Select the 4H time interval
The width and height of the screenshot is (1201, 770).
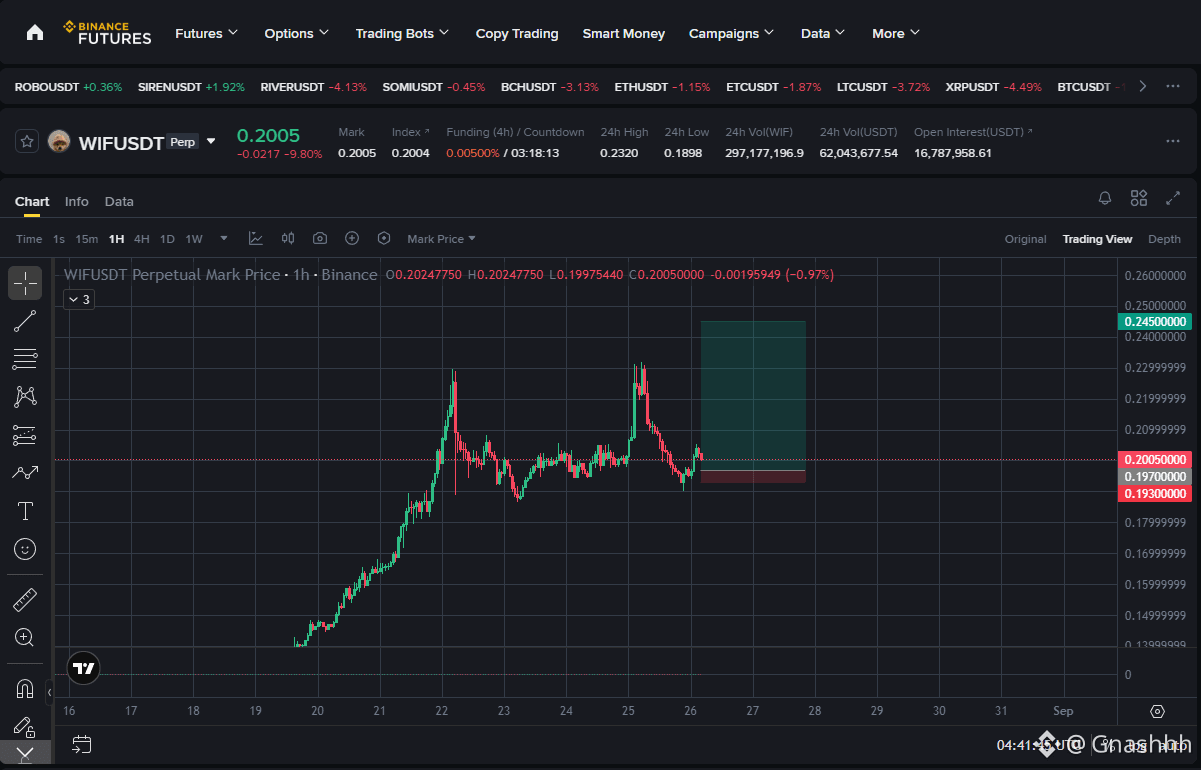point(142,239)
